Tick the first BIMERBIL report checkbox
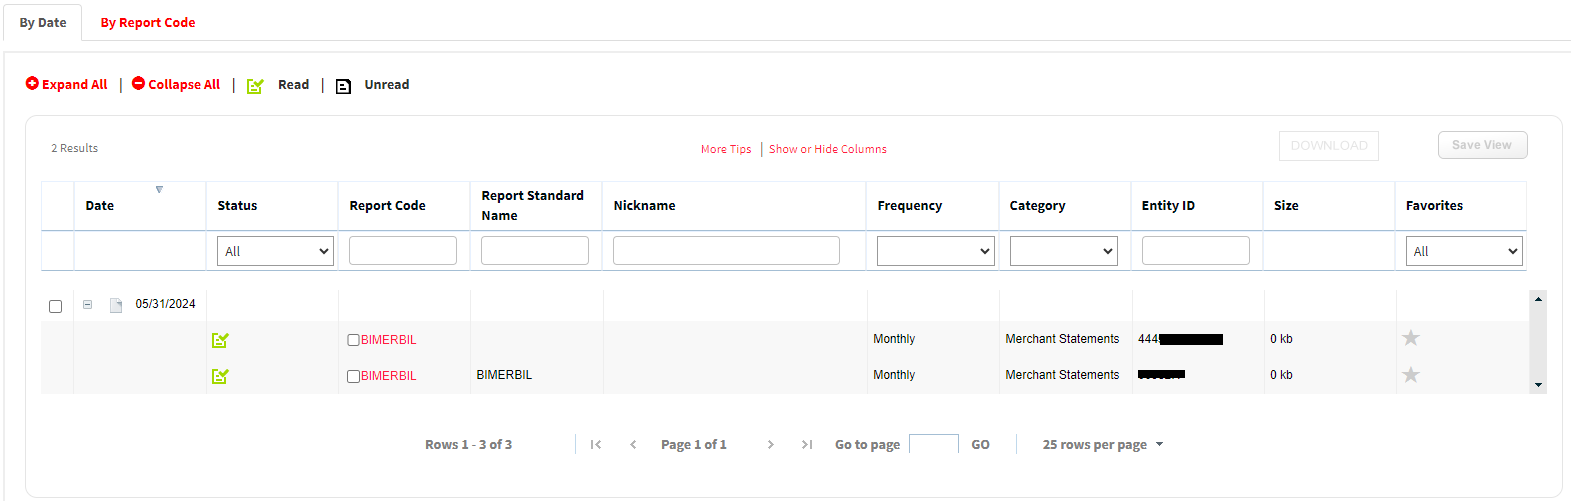1571x501 pixels. 353,340
